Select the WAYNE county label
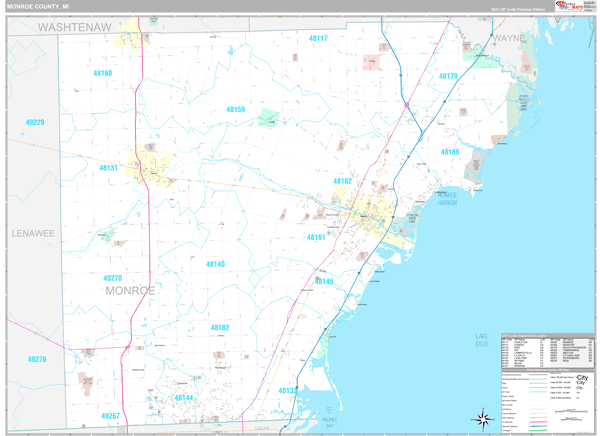This screenshot has height=436, width=600. click(508, 37)
